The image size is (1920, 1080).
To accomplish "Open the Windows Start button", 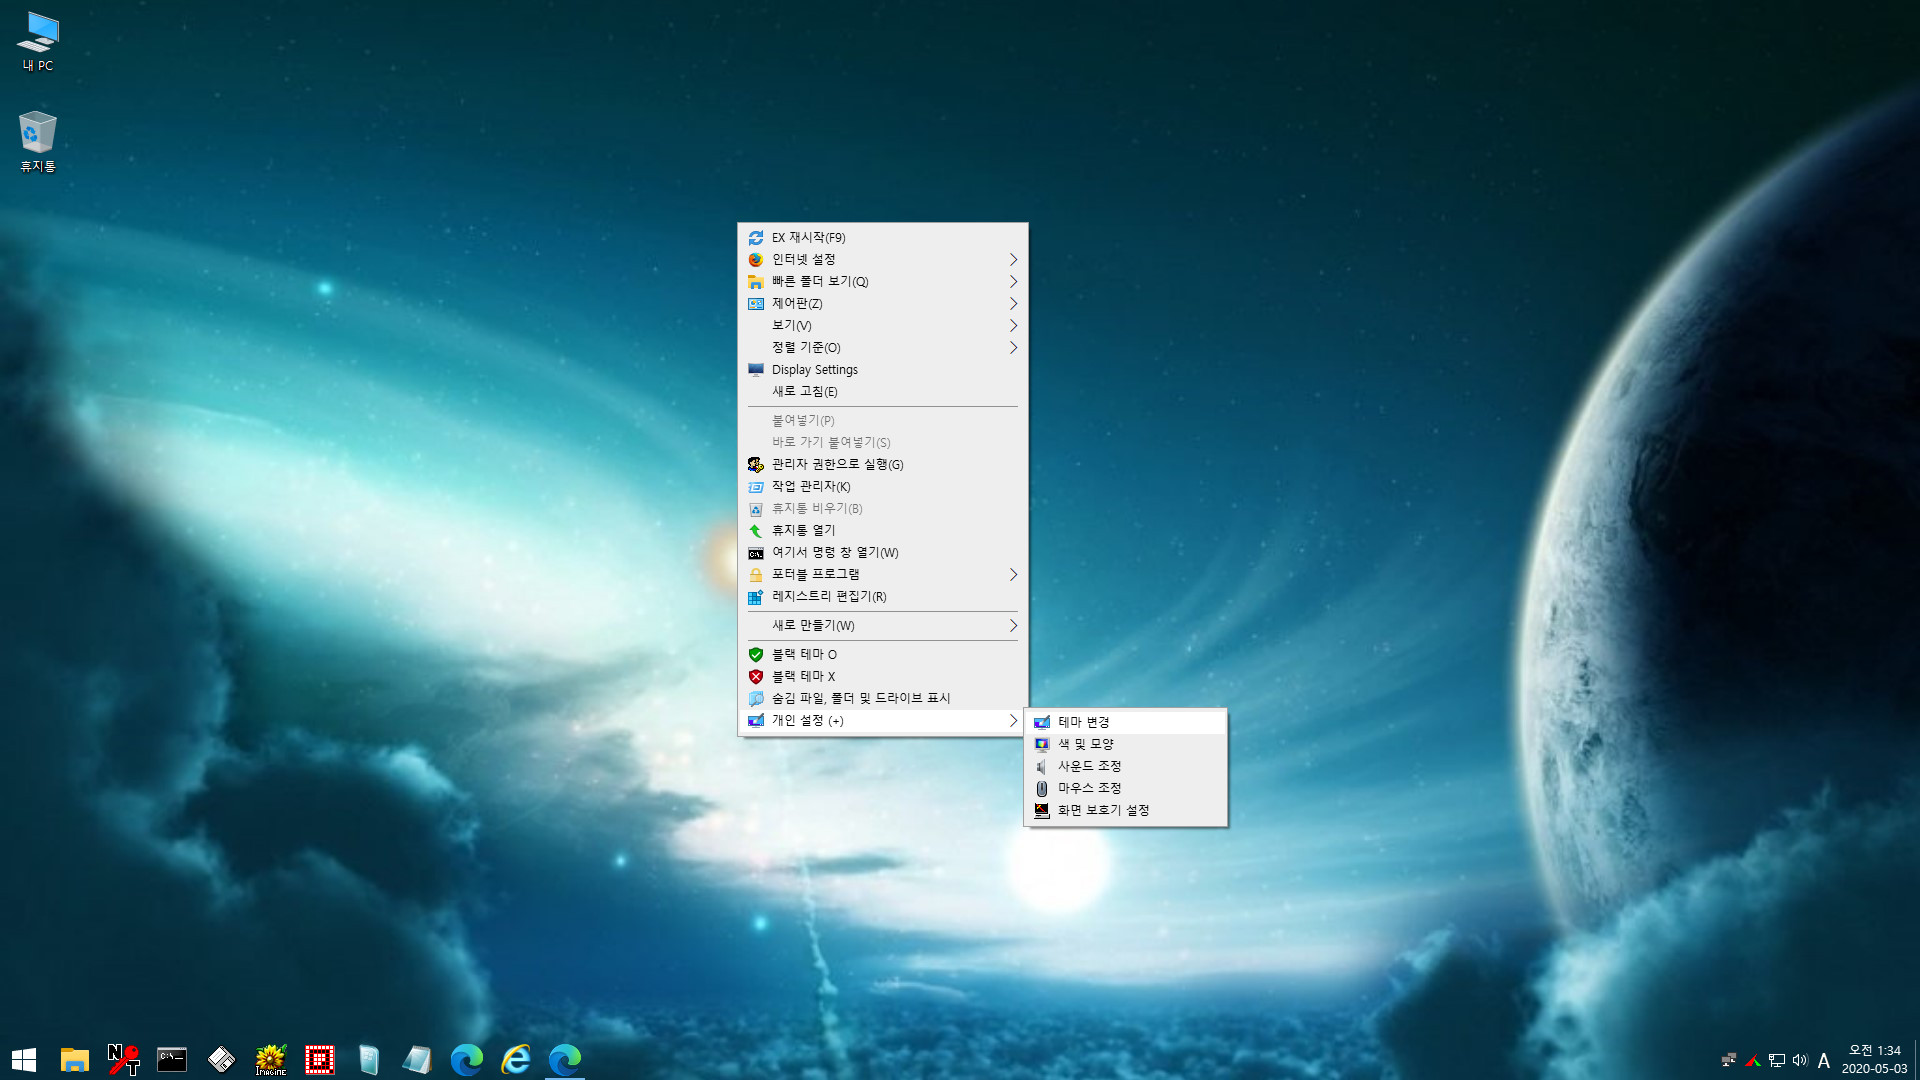I will tap(24, 1059).
